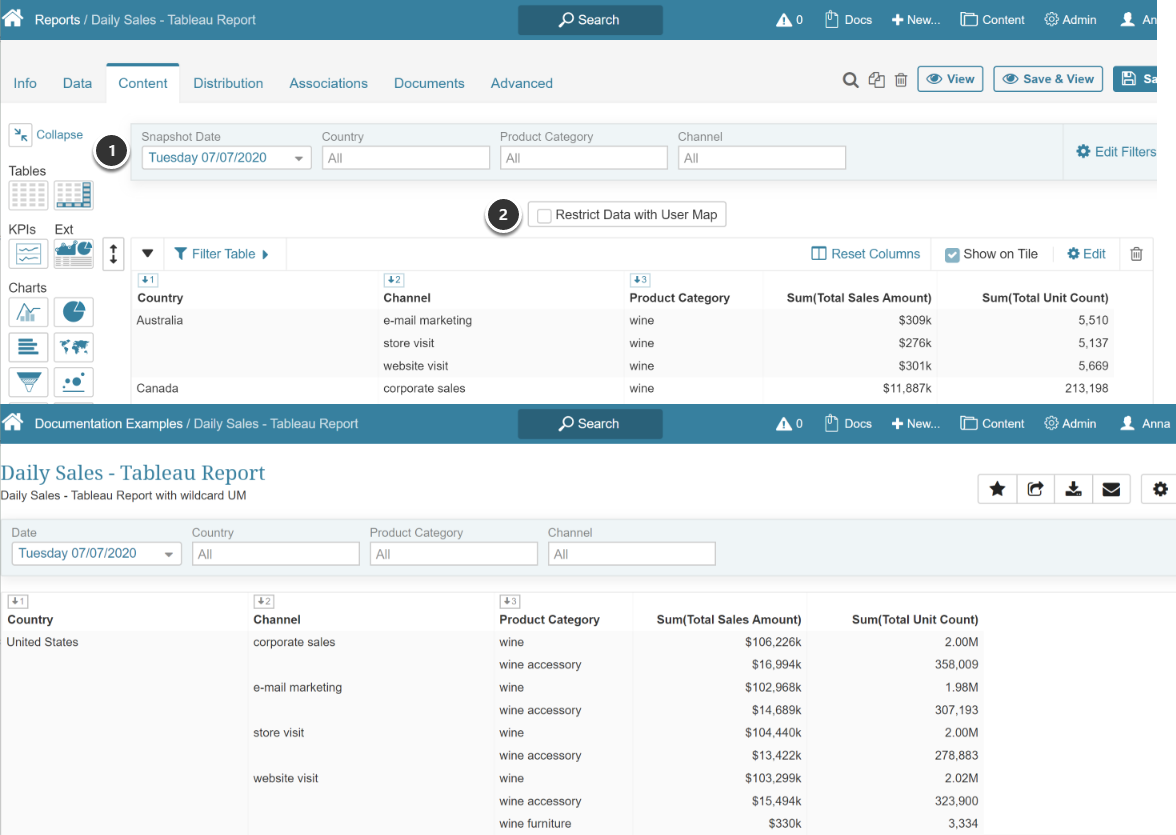Add a pie chart from the Charts panel
The height and width of the screenshot is (835, 1176).
73,312
